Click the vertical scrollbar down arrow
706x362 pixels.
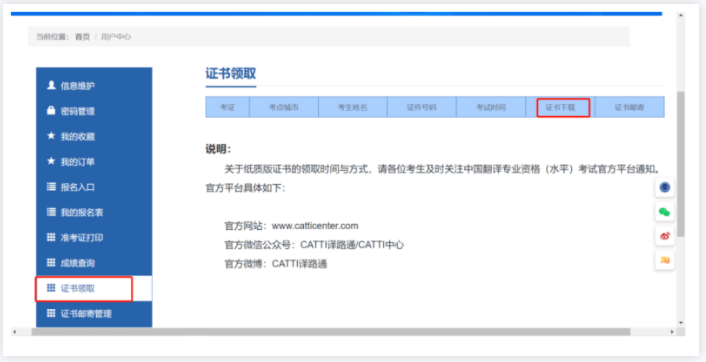pyautogui.click(x=681, y=323)
